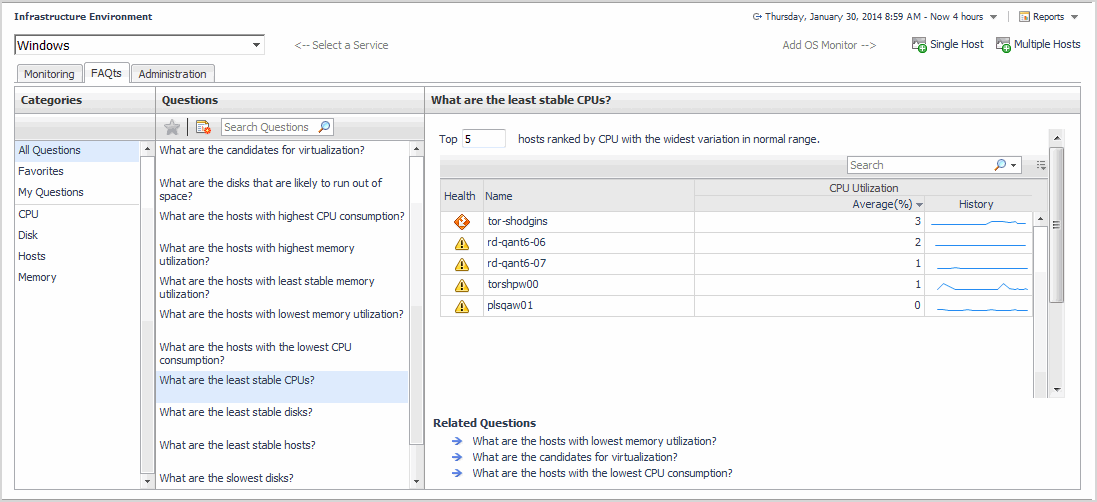Click the add question icon beside the star
Screen dimensions: 1097x502
pyautogui.click(x=203, y=127)
